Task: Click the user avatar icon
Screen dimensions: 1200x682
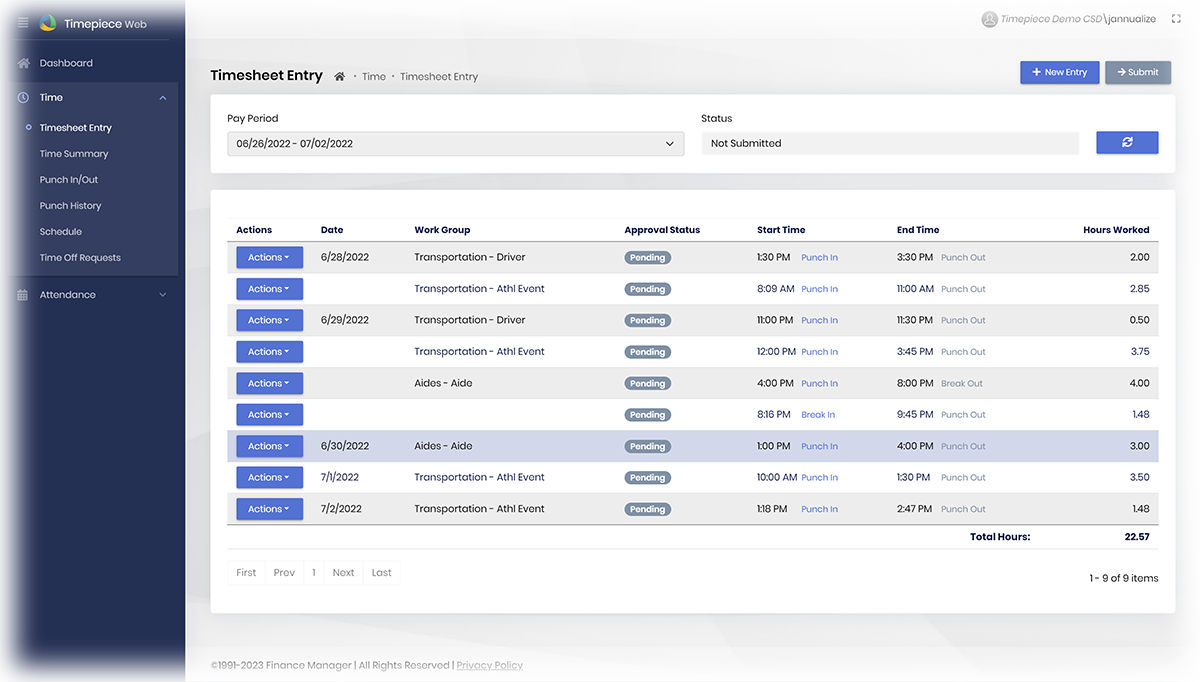Action: [x=989, y=19]
